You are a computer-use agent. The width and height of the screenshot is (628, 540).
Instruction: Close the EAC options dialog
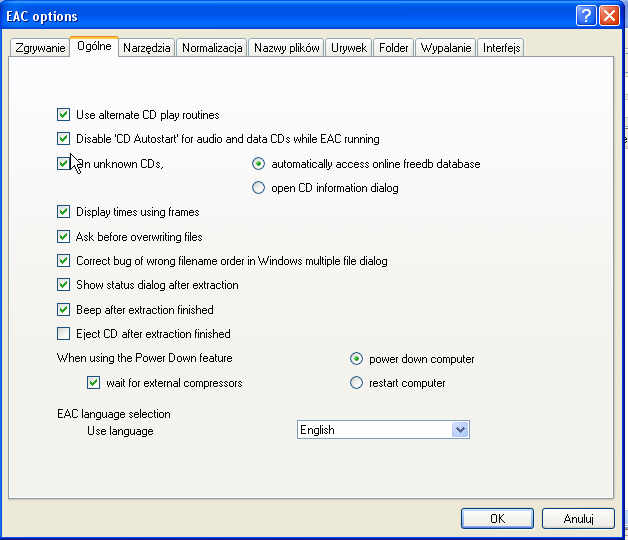pos(609,16)
